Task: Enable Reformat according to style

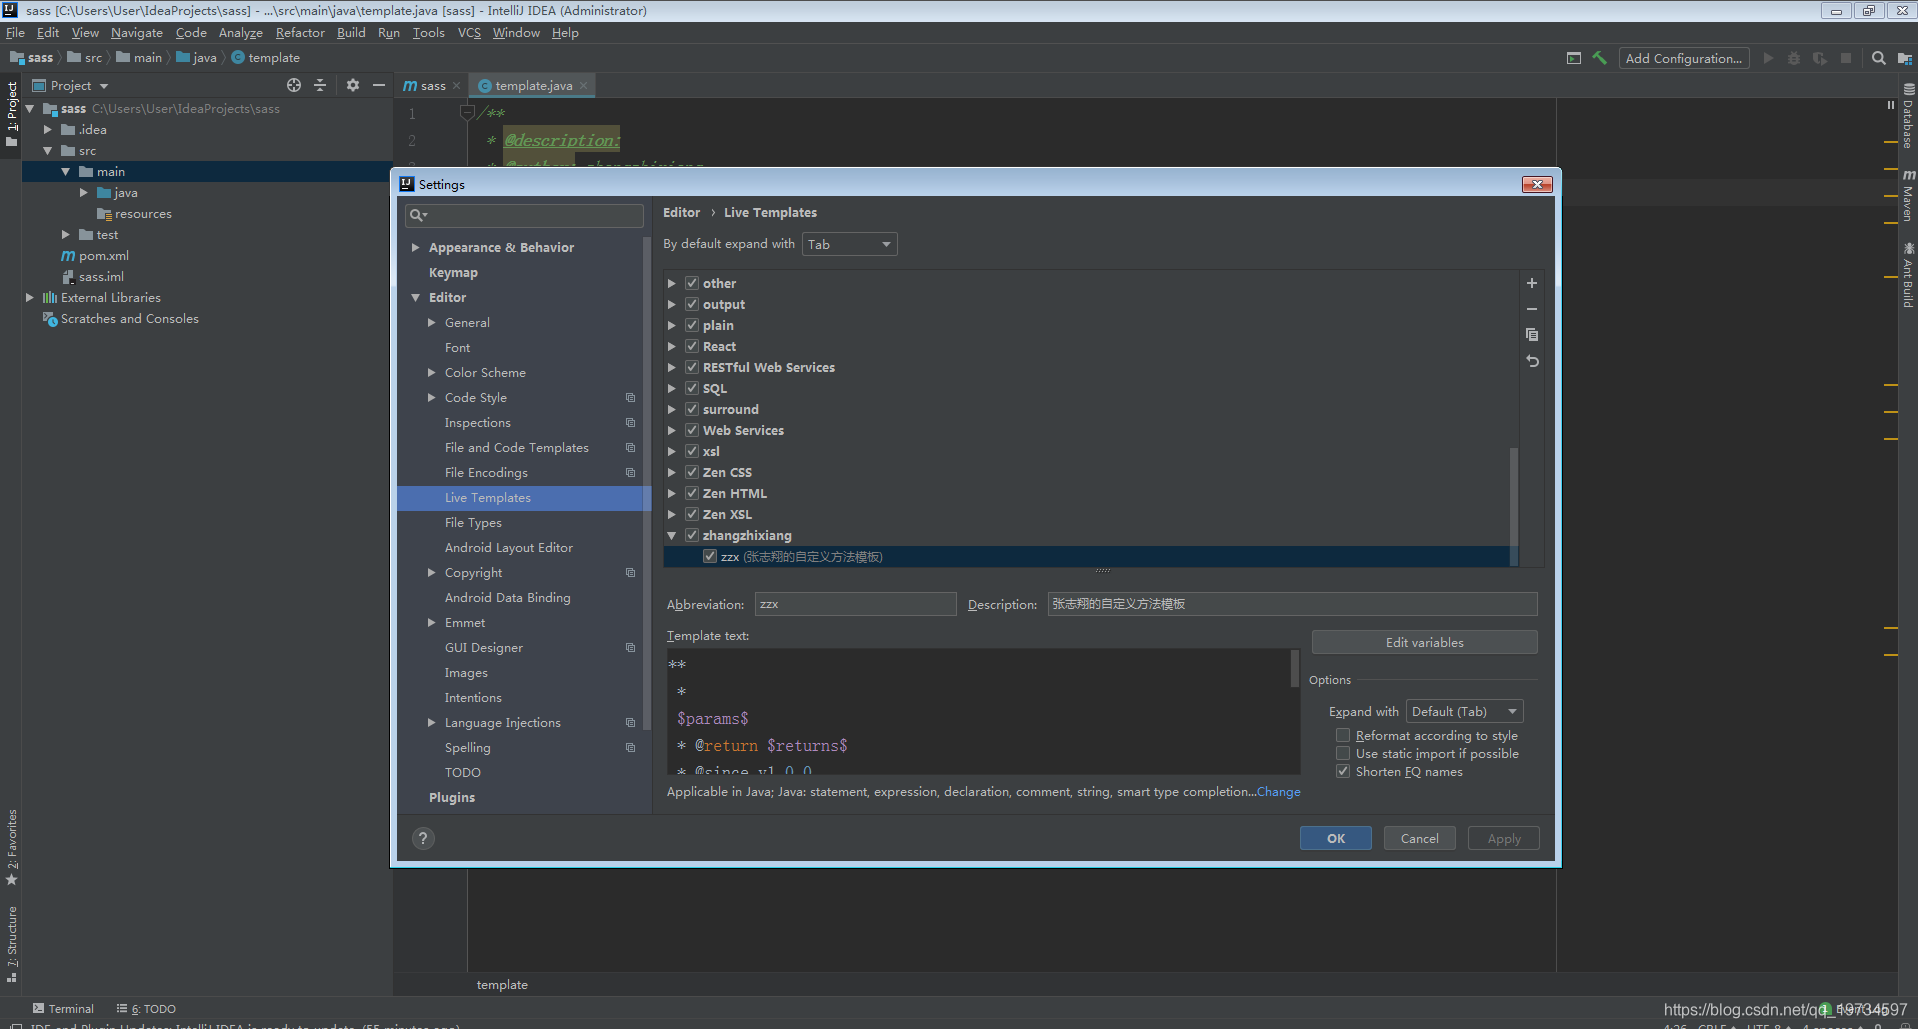Action: tap(1343, 735)
